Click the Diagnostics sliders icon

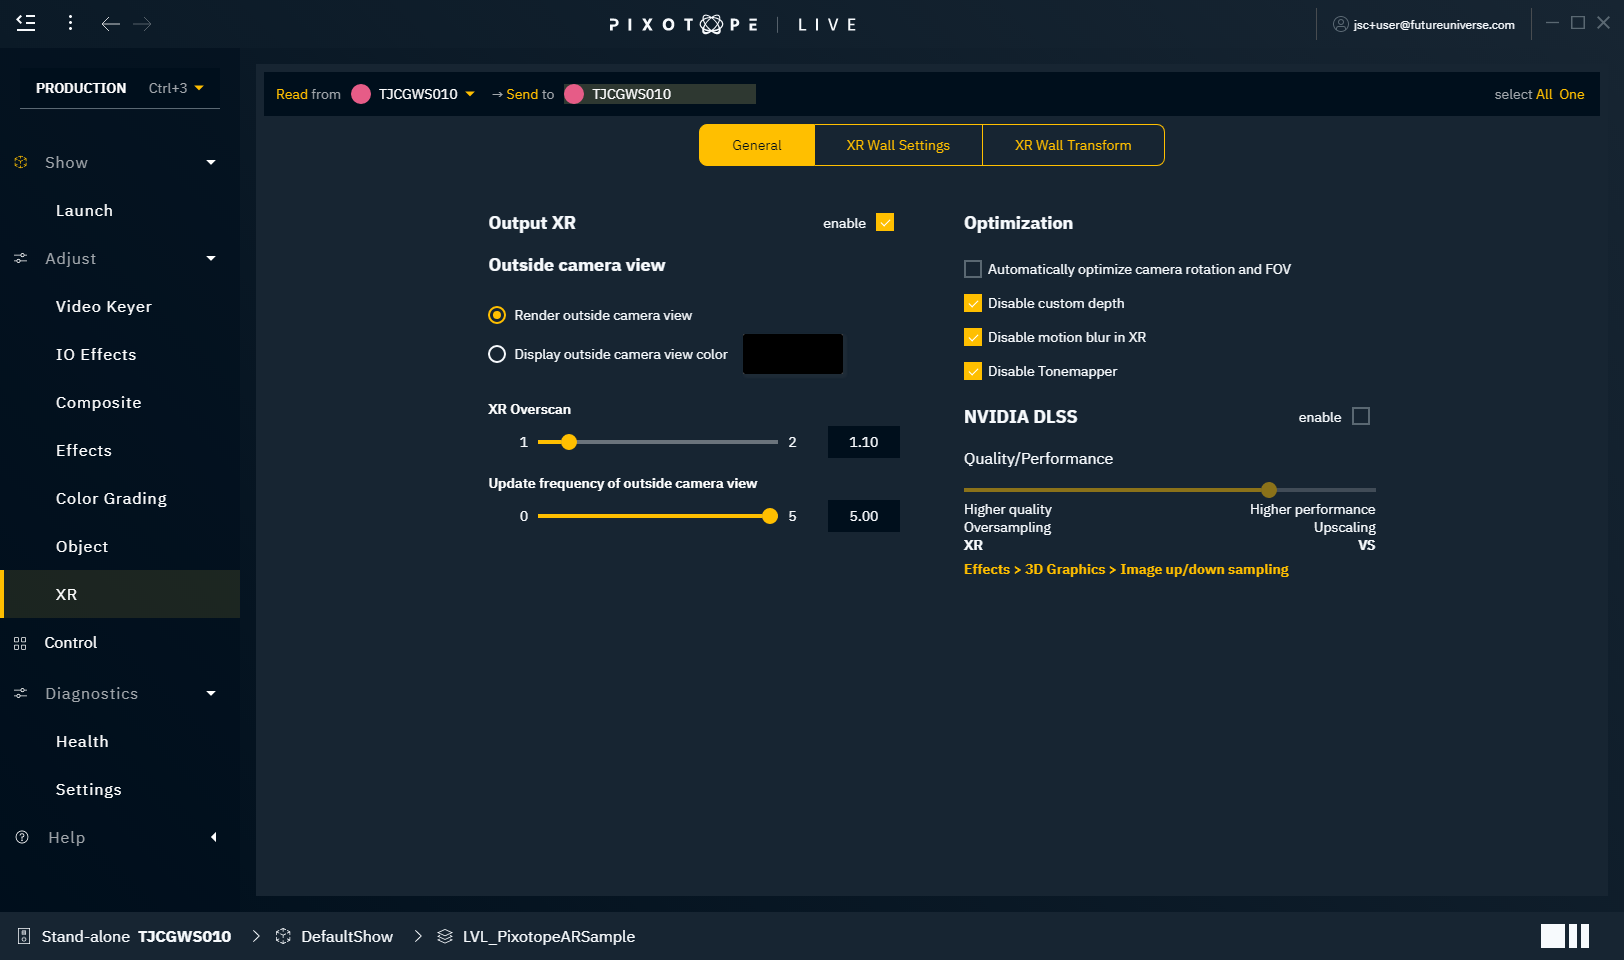click(x=21, y=693)
